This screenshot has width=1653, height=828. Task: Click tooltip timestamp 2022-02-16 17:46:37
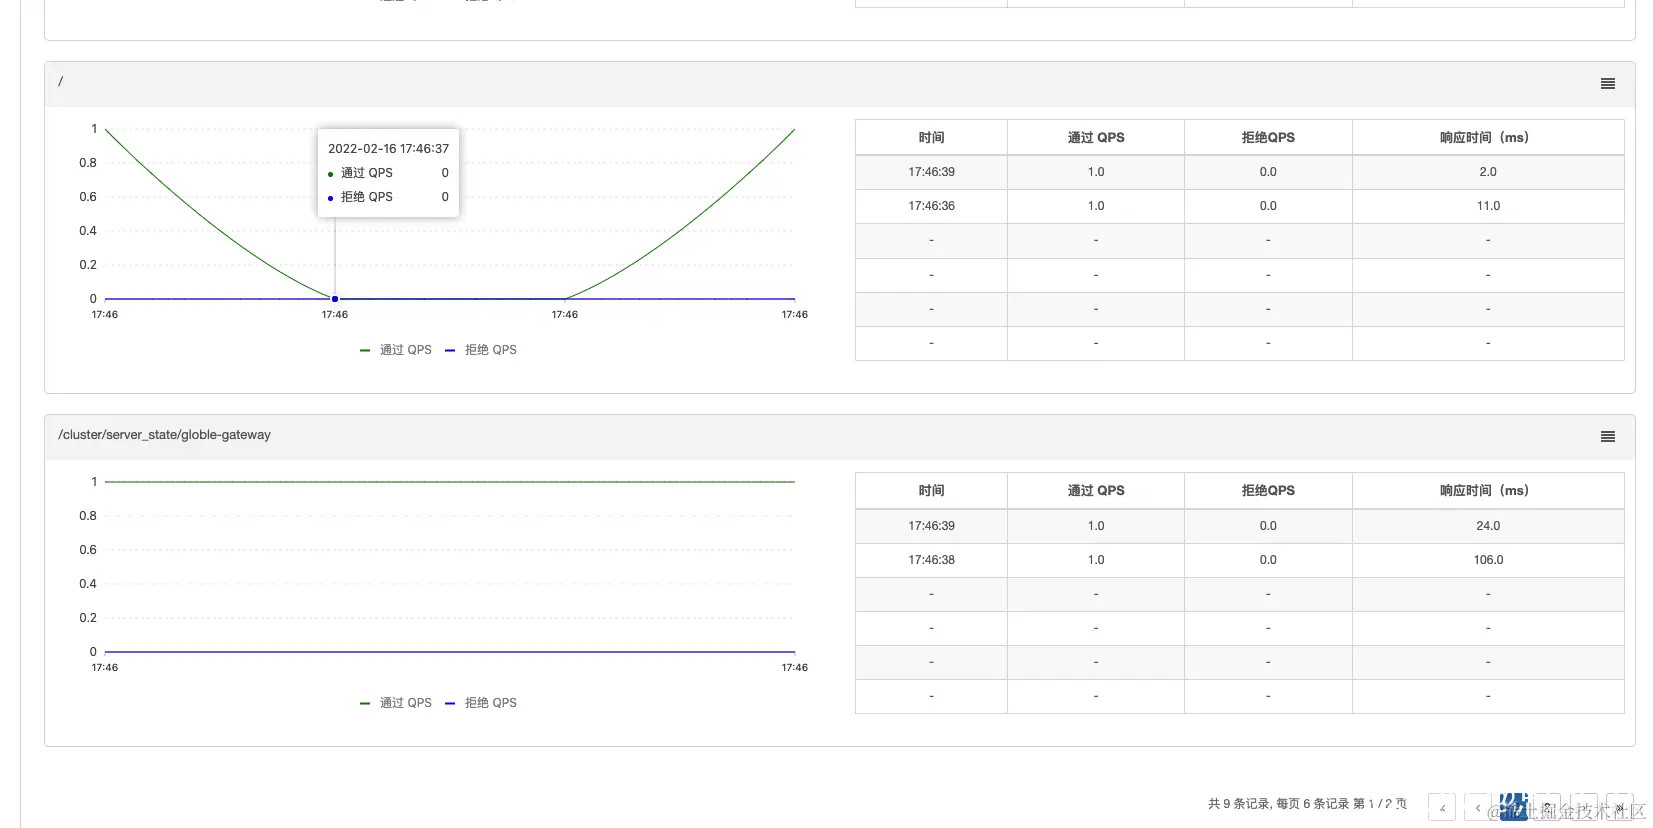pyautogui.click(x=388, y=149)
